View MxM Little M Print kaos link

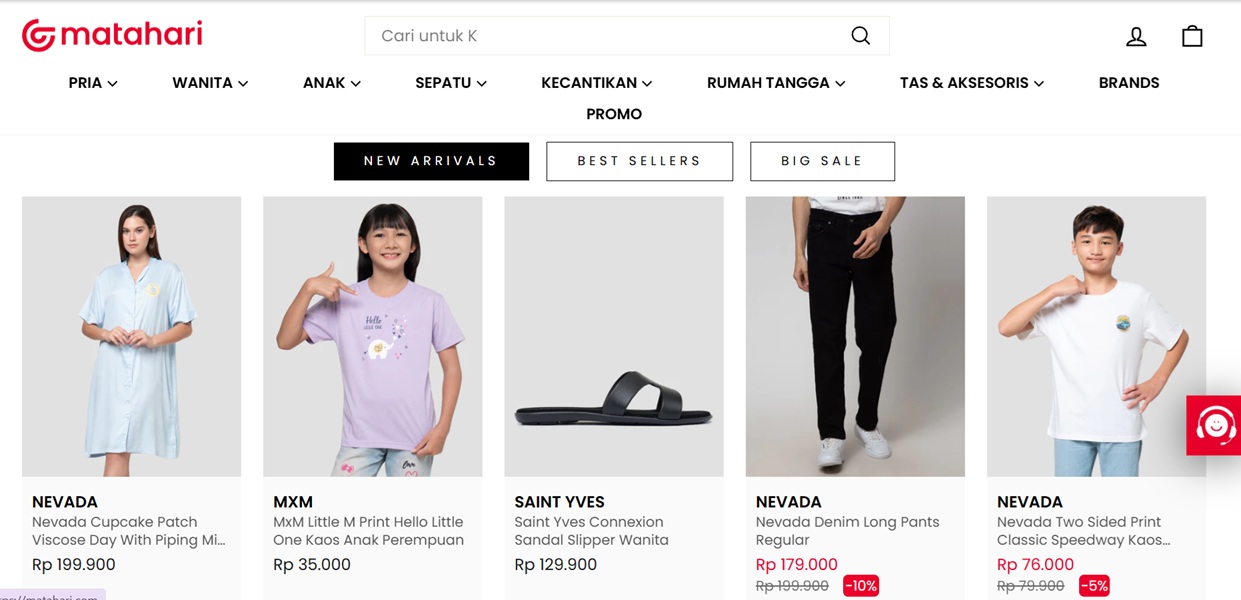(x=368, y=531)
